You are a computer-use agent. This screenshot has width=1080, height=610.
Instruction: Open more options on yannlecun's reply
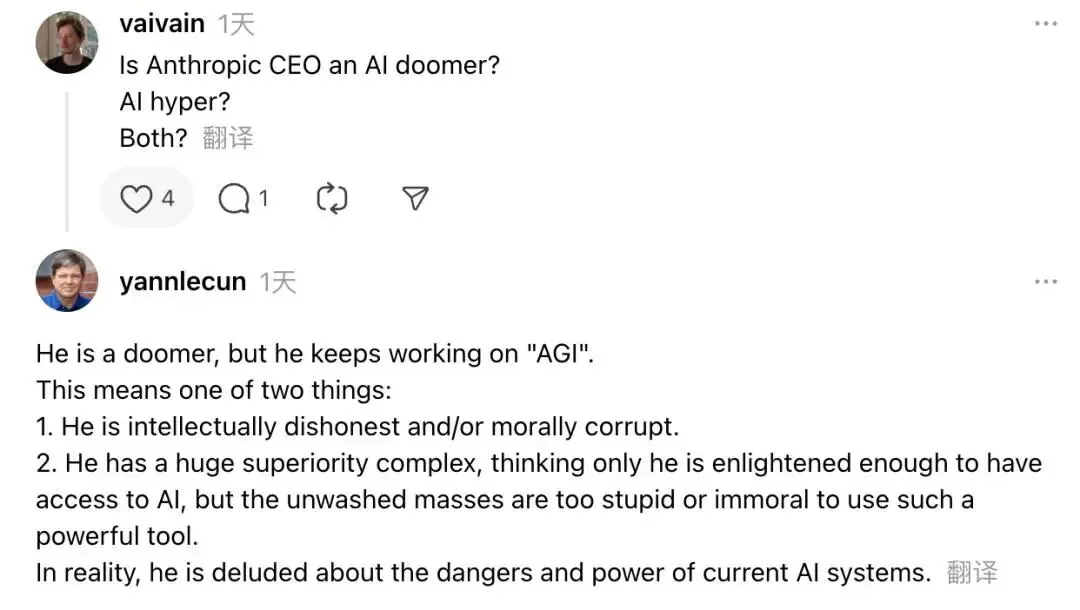point(1046,282)
